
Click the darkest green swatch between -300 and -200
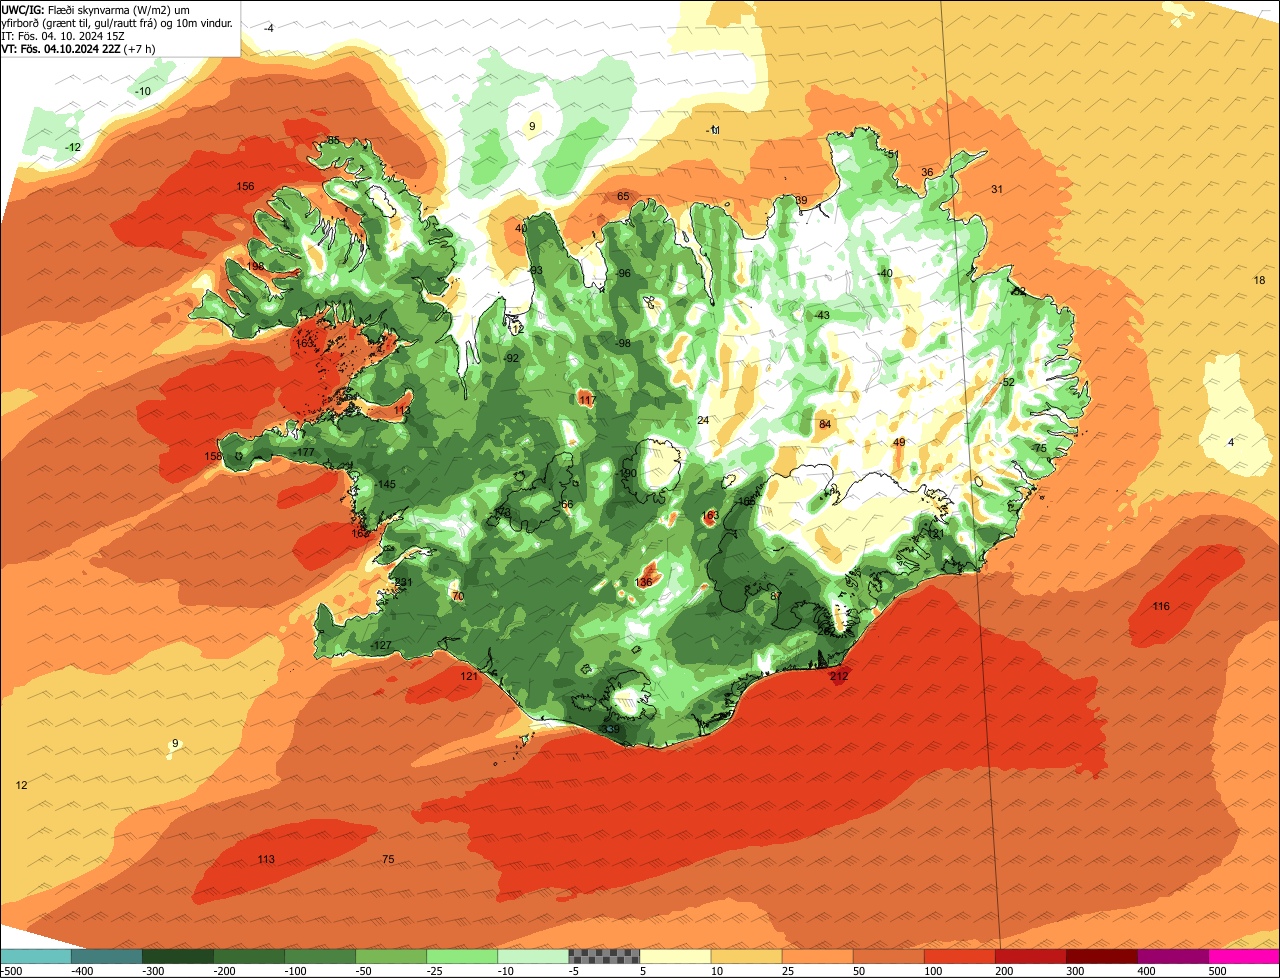(178, 956)
